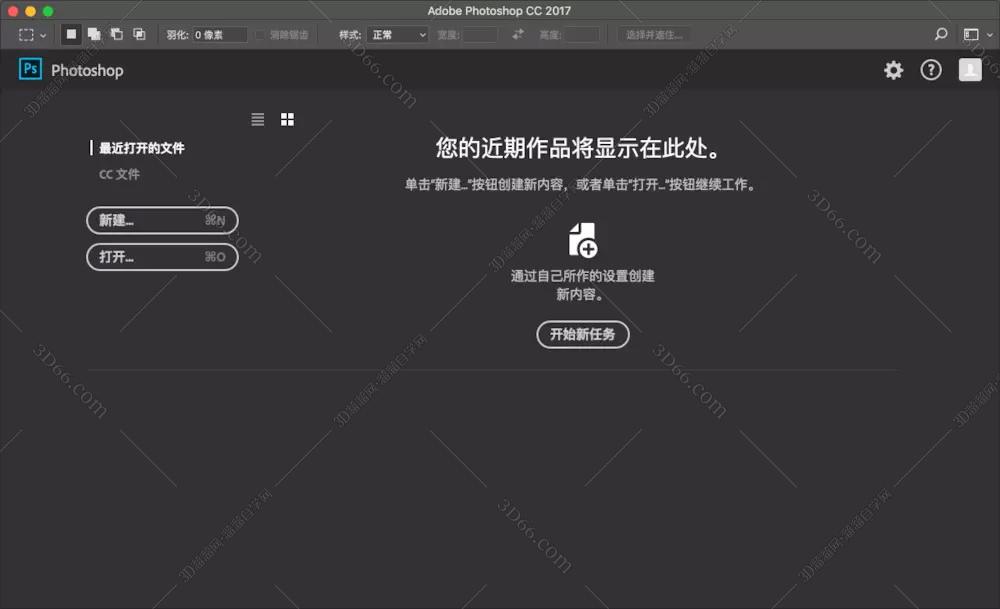Select the 最近打开的文件 tab
Image resolution: width=1000 pixels, height=609 pixels.
141,148
